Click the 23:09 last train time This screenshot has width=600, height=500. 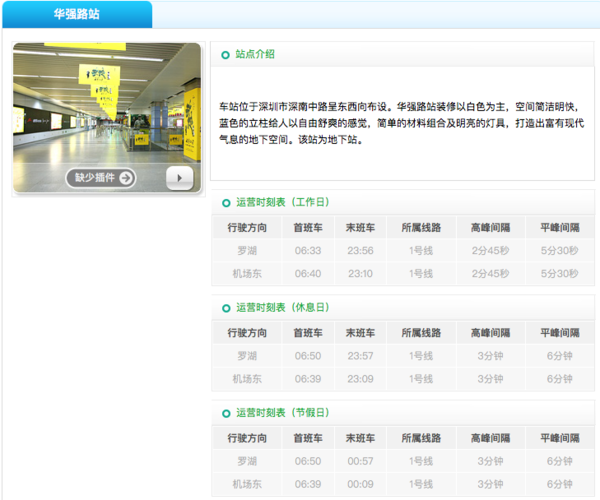[360, 379]
